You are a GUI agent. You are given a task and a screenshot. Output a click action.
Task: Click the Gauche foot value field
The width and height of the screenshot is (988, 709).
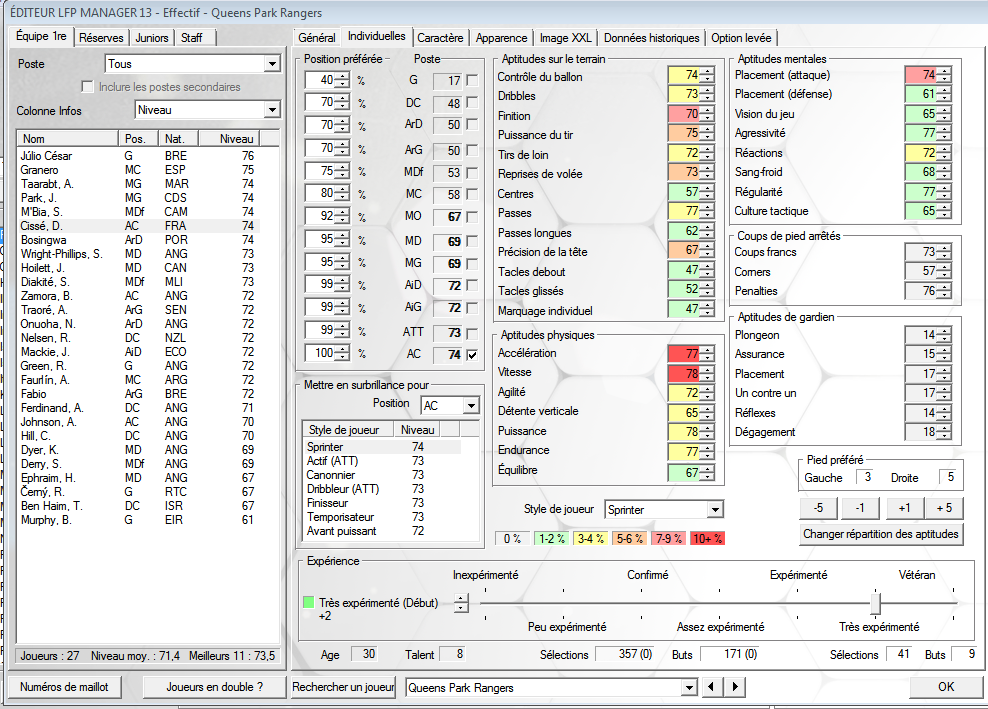(866, 477)
